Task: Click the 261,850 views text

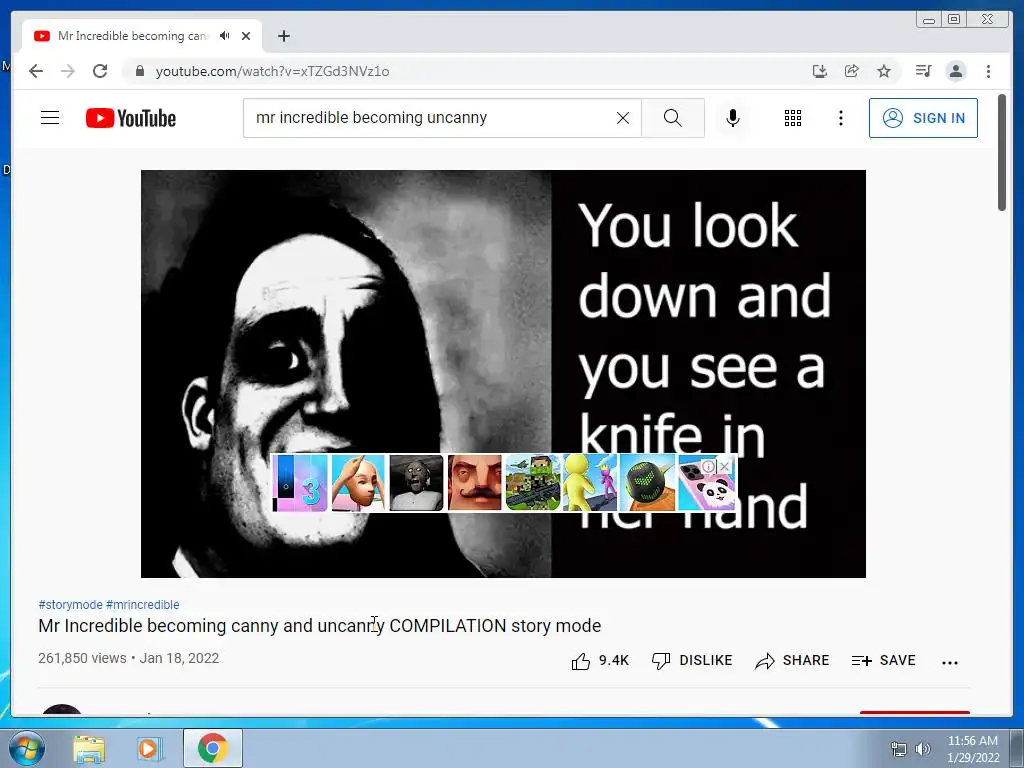Action: [x=82, y=658]
